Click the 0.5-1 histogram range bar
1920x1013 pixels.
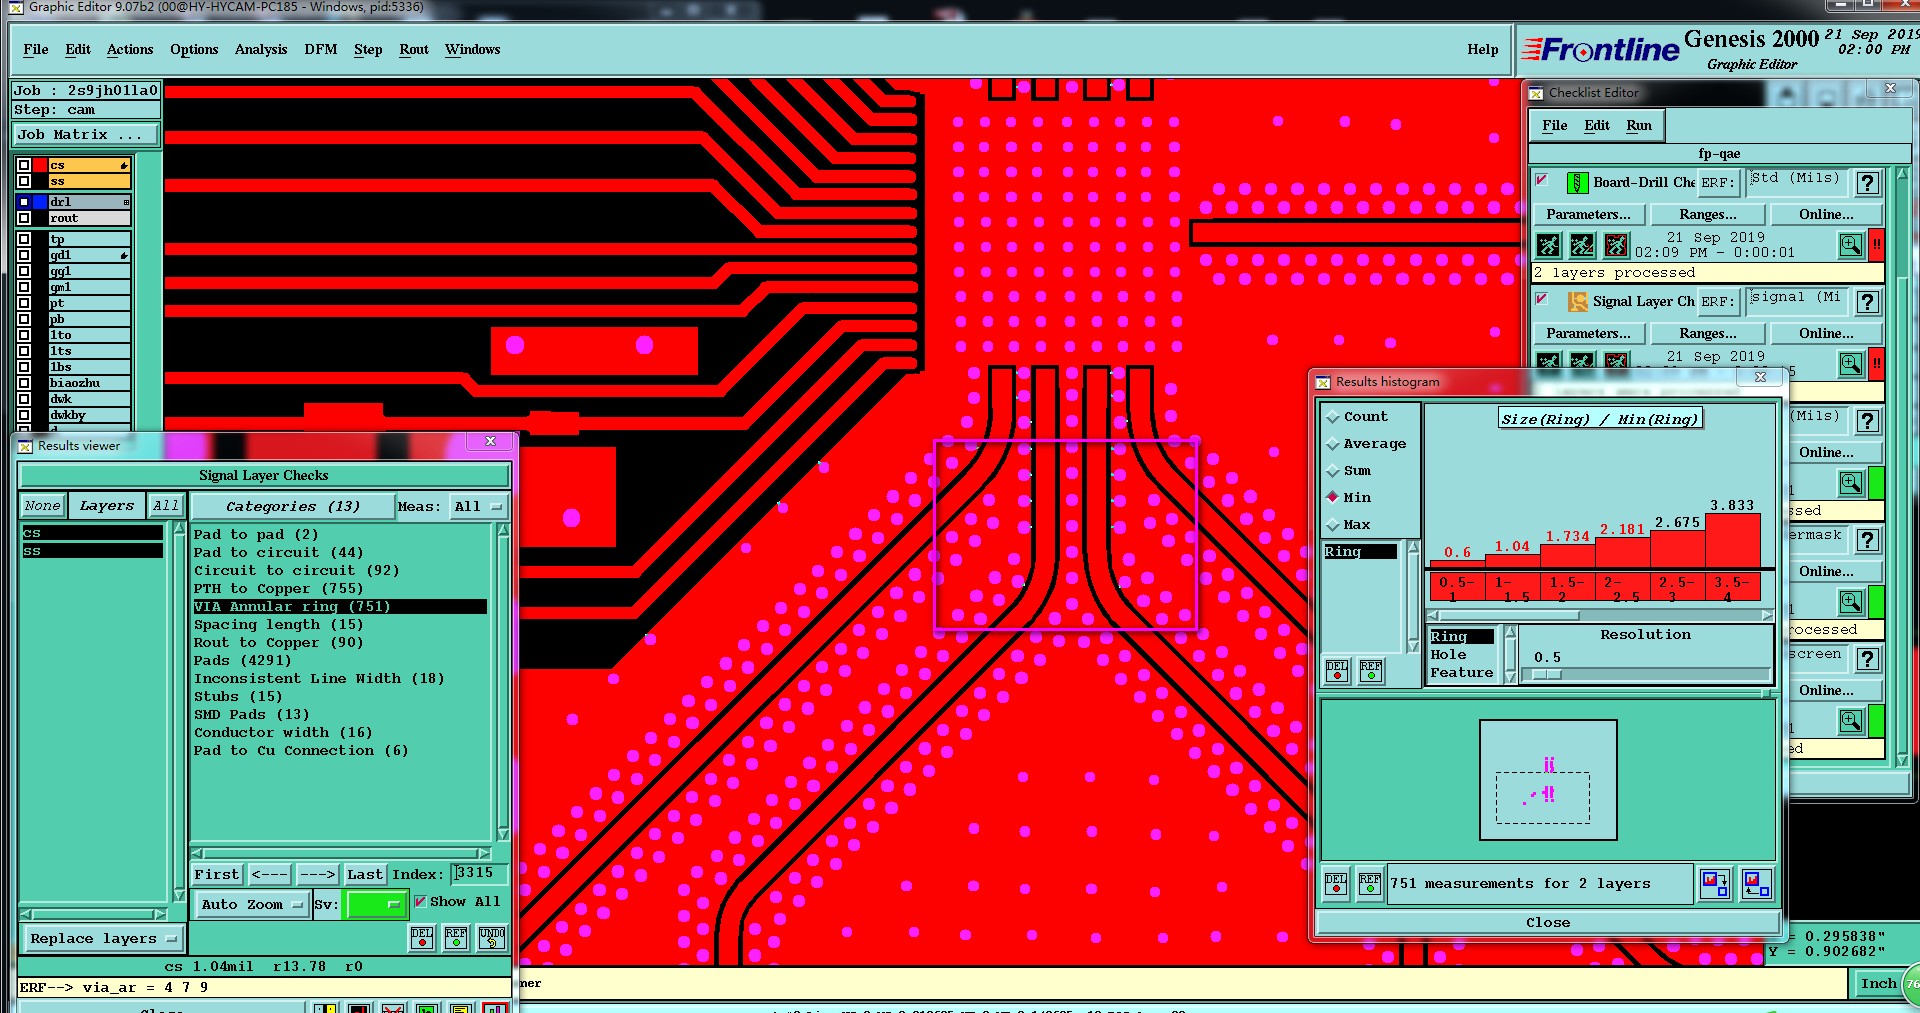tap(1457, 587)
